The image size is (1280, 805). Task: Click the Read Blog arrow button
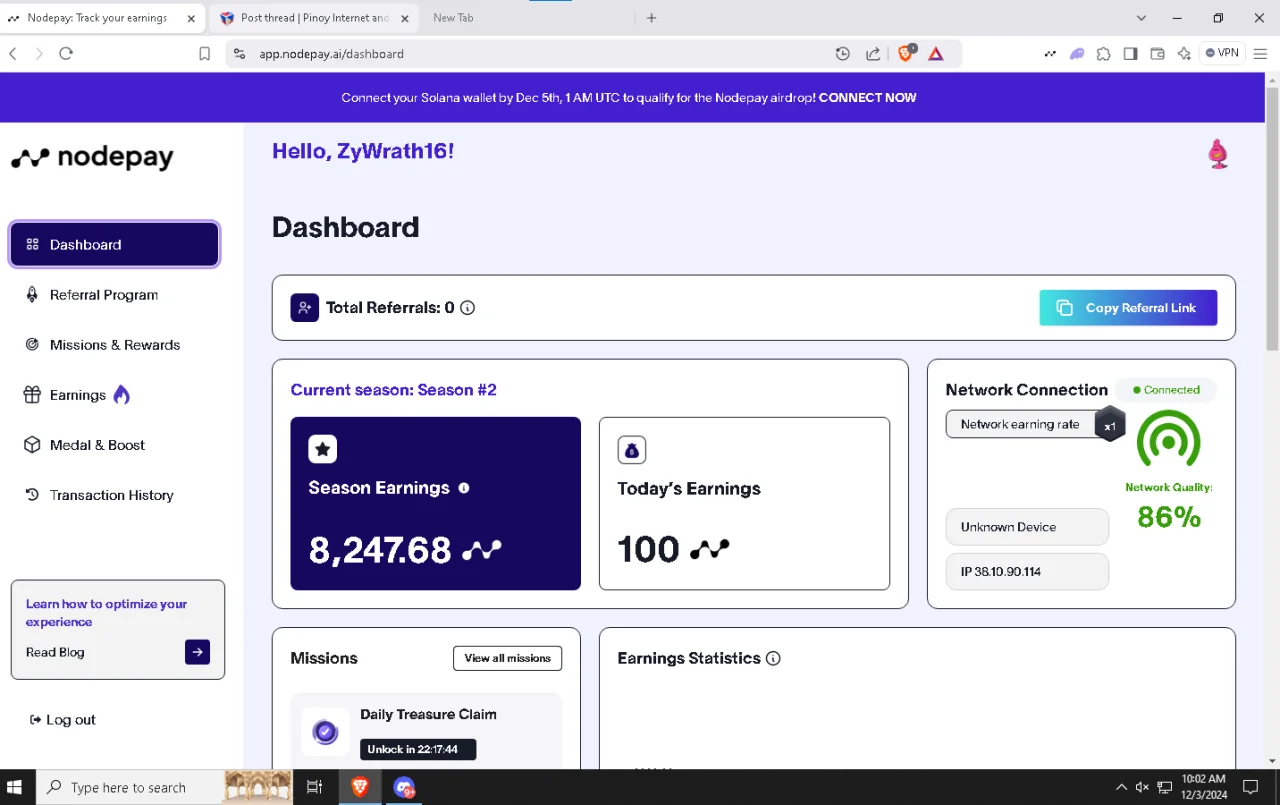pos(197,652)
